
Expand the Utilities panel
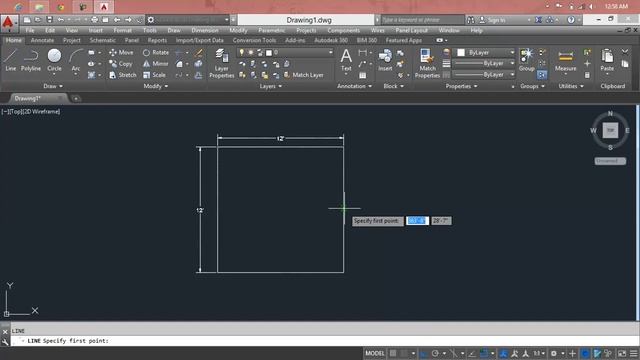(571, 86)
